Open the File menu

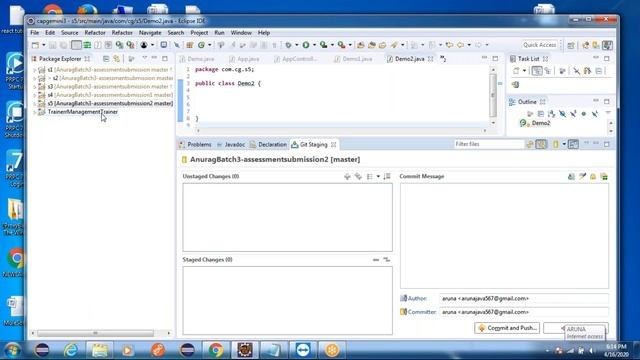click(35, 33)
